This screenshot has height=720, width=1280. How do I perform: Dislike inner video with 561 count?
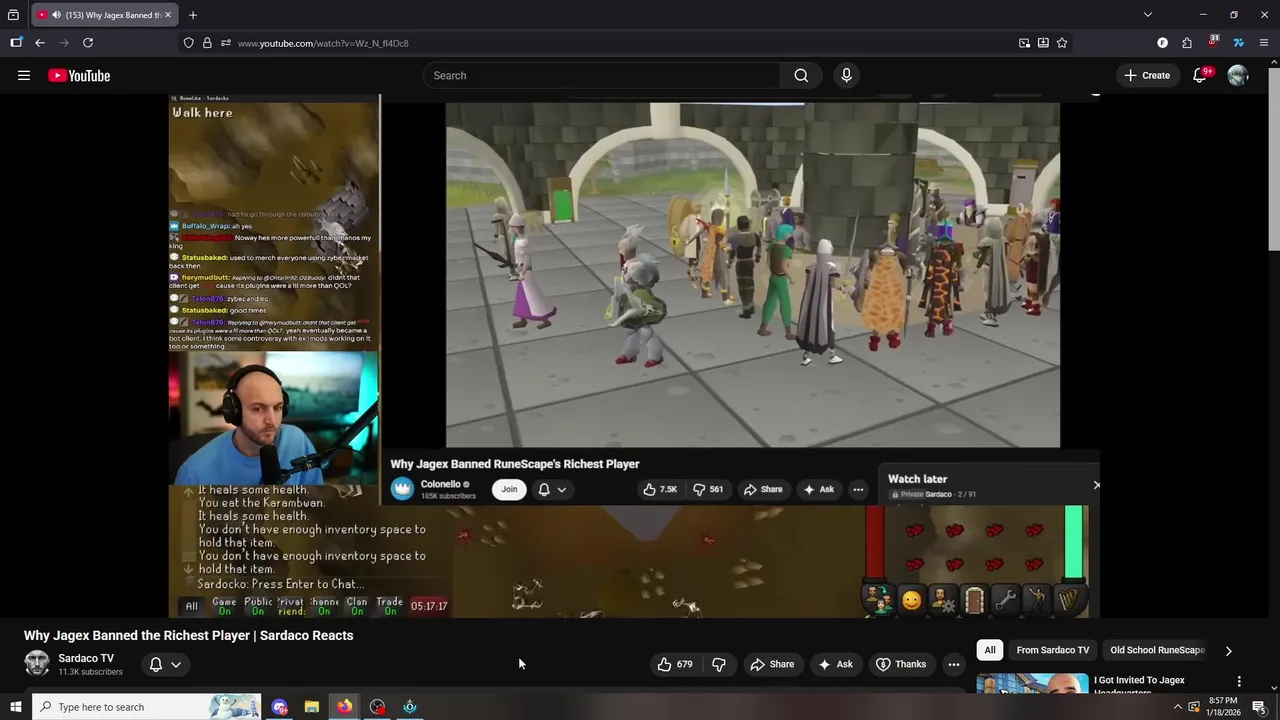coord(708,489)
